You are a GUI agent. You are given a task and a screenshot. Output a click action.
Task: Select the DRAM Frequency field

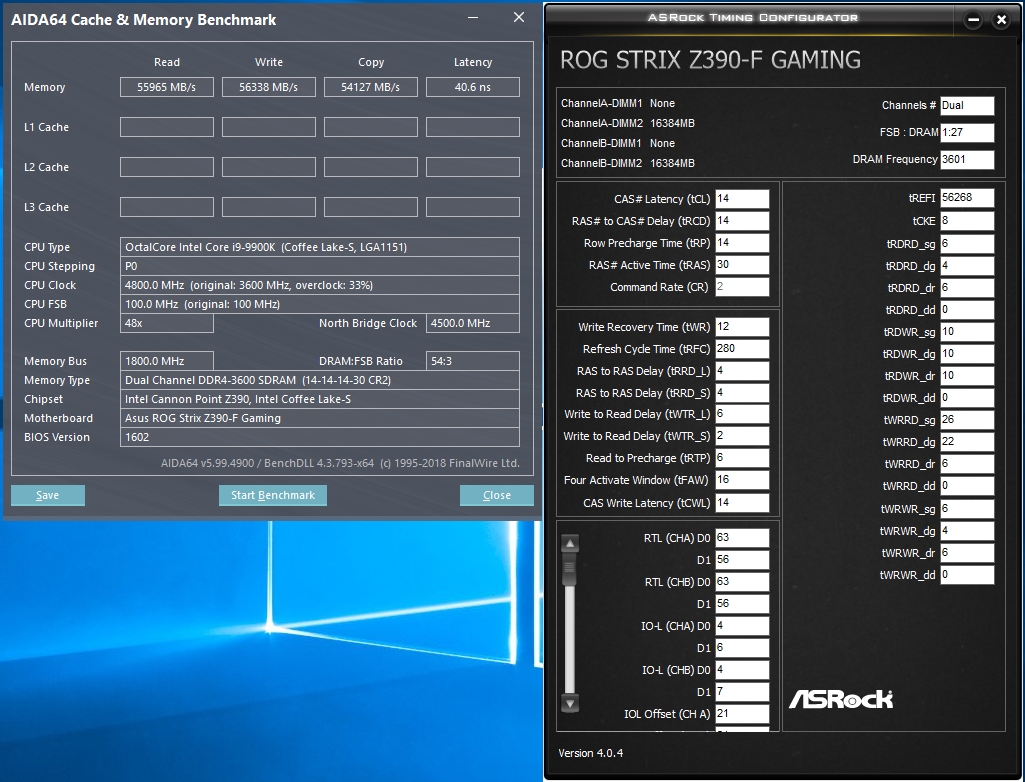click(x=967, y=160)
